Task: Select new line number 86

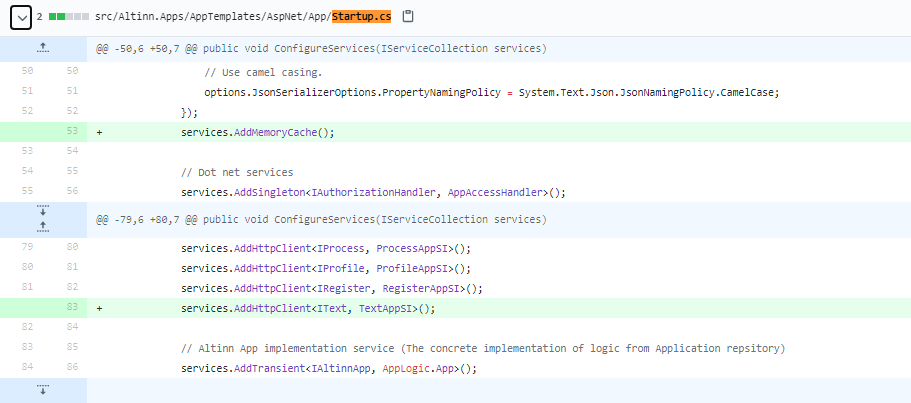Action: [71, 368]
